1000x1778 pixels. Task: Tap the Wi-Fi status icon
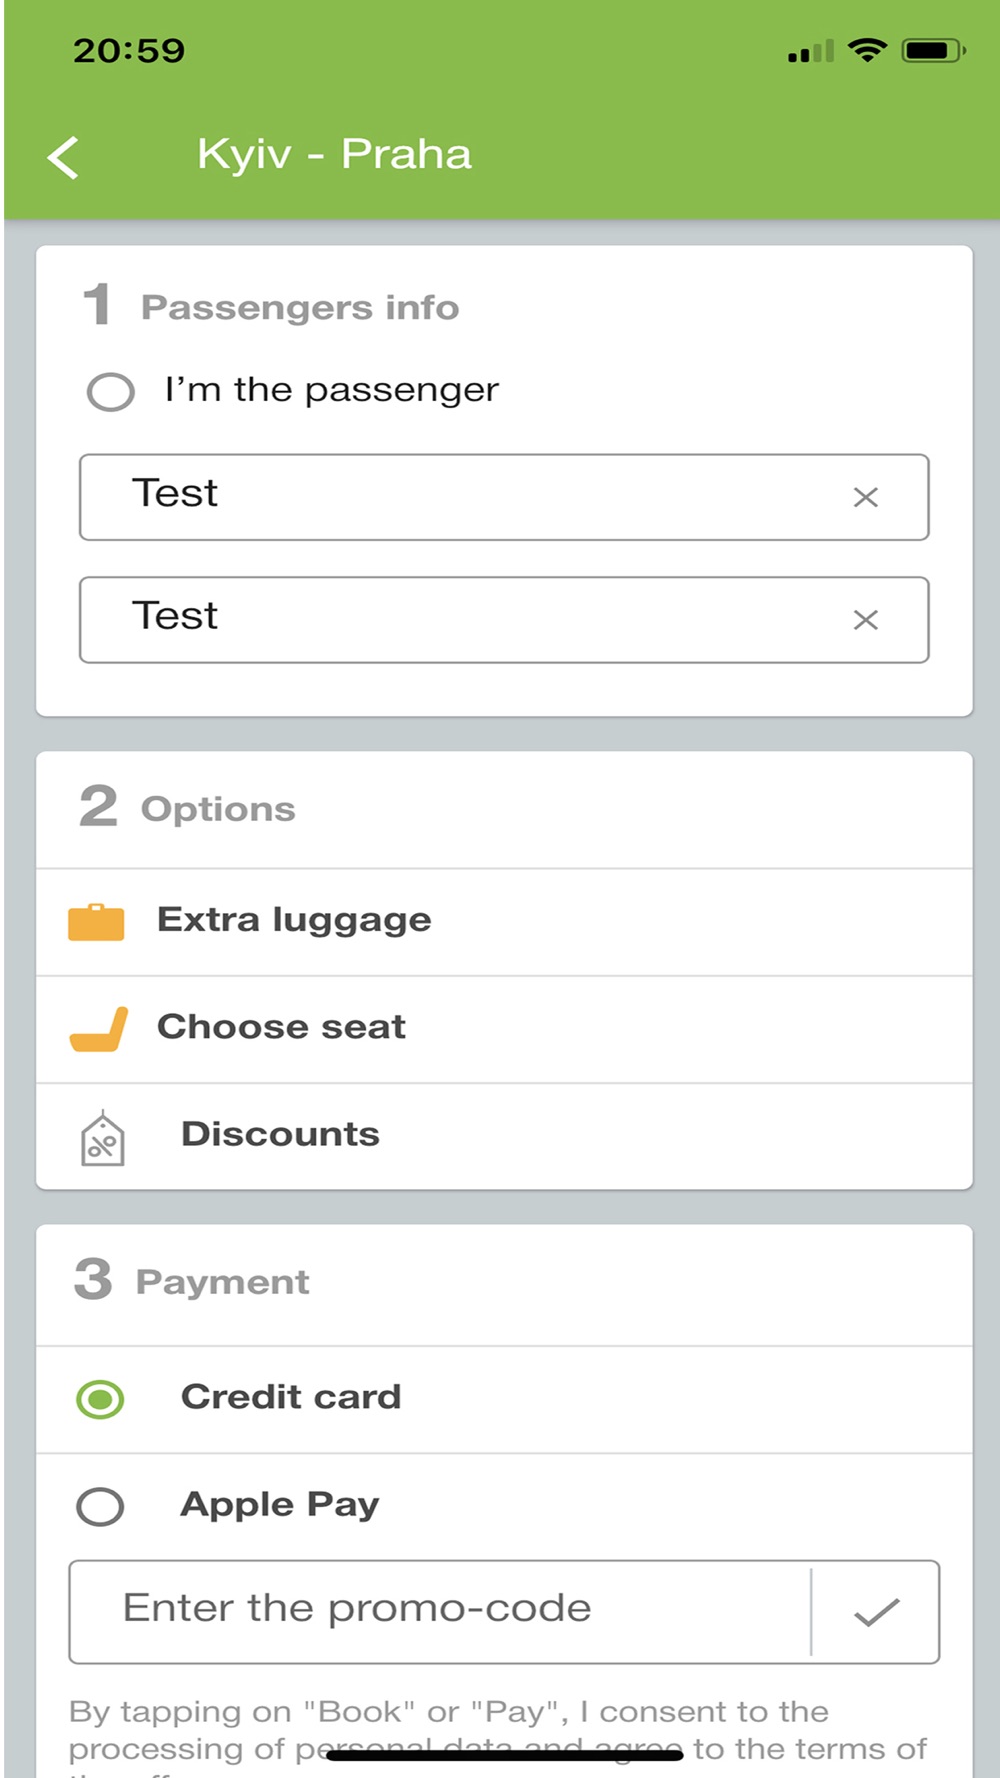coord(867,50)
